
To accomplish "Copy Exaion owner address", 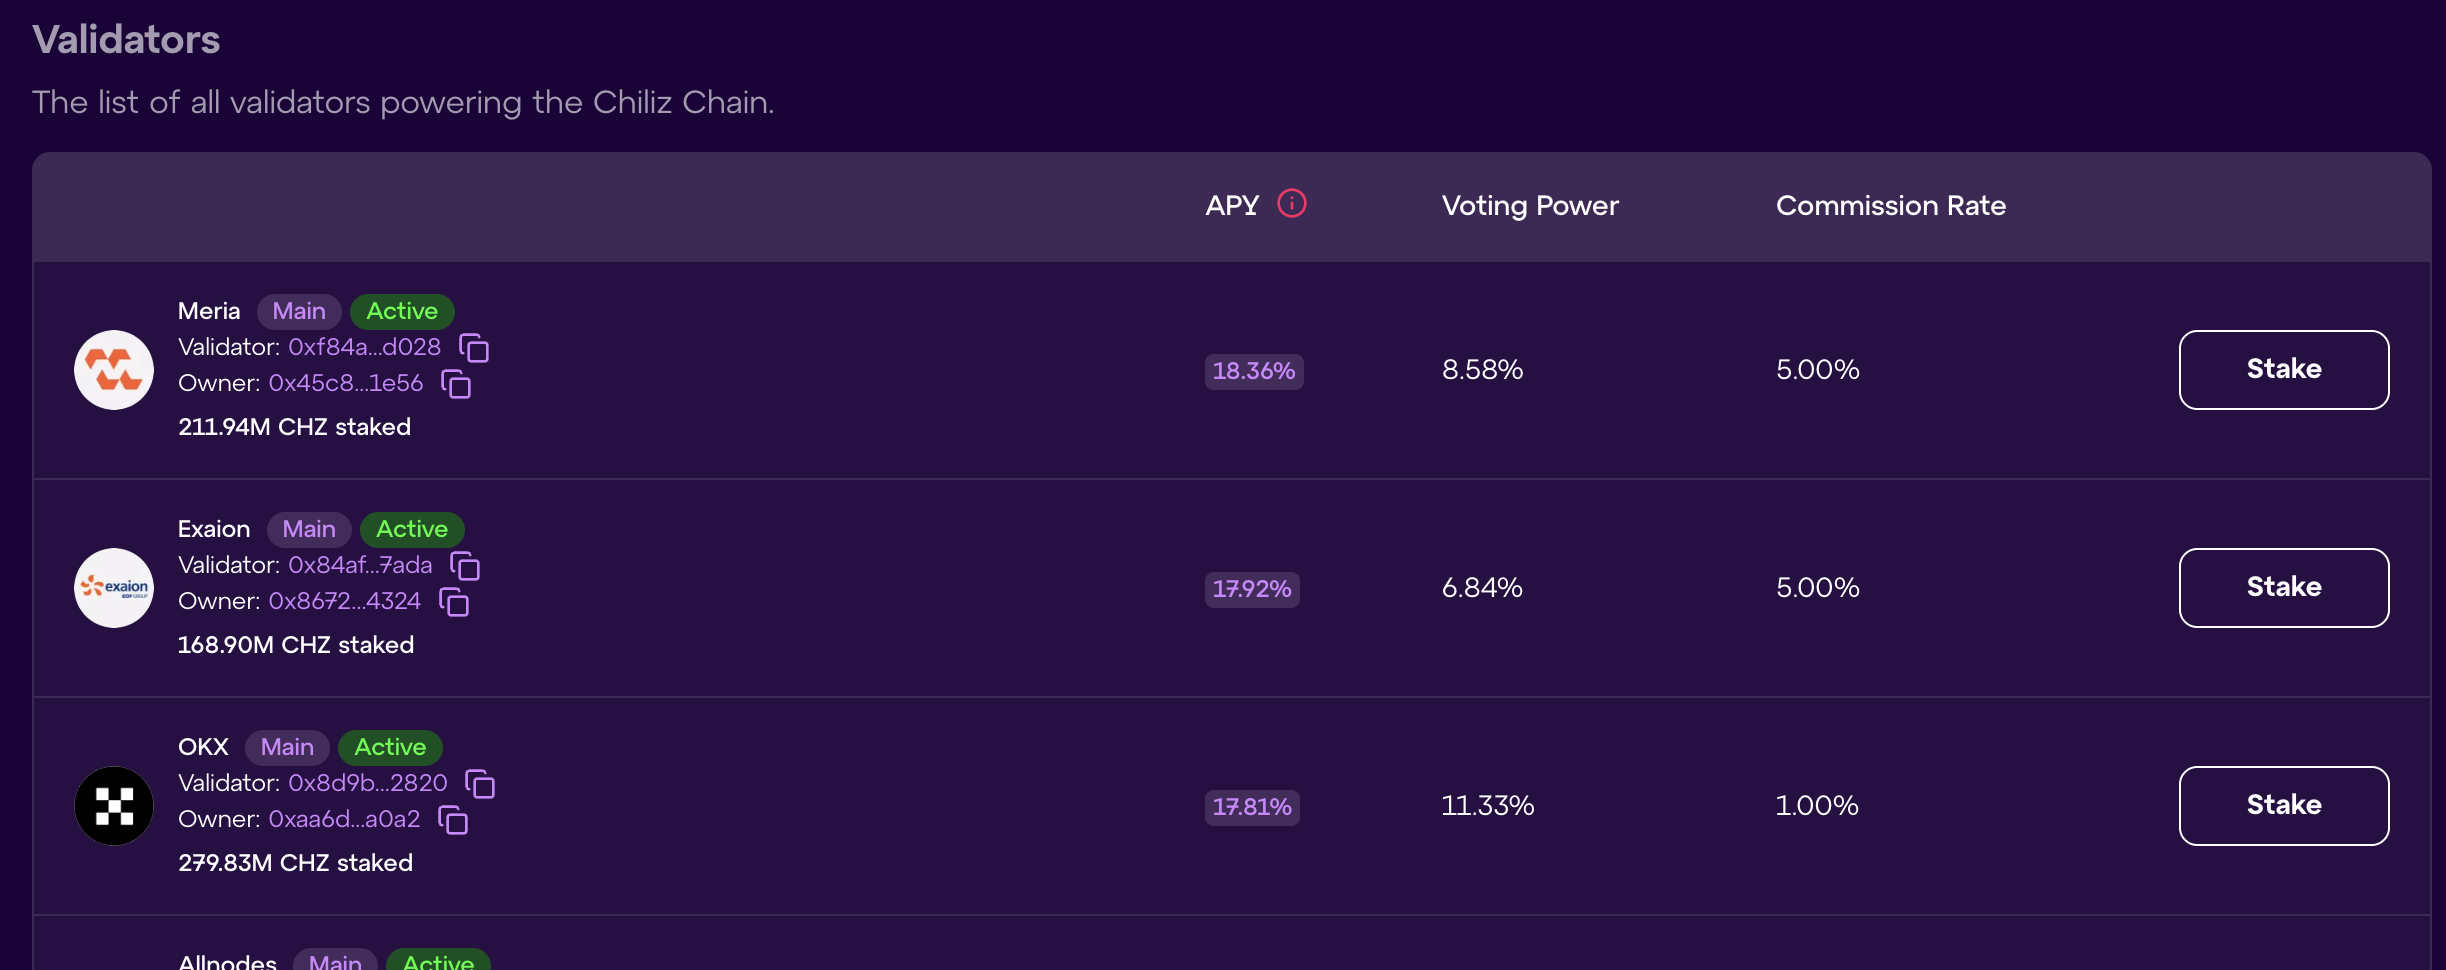I will (x=454, y=602).
